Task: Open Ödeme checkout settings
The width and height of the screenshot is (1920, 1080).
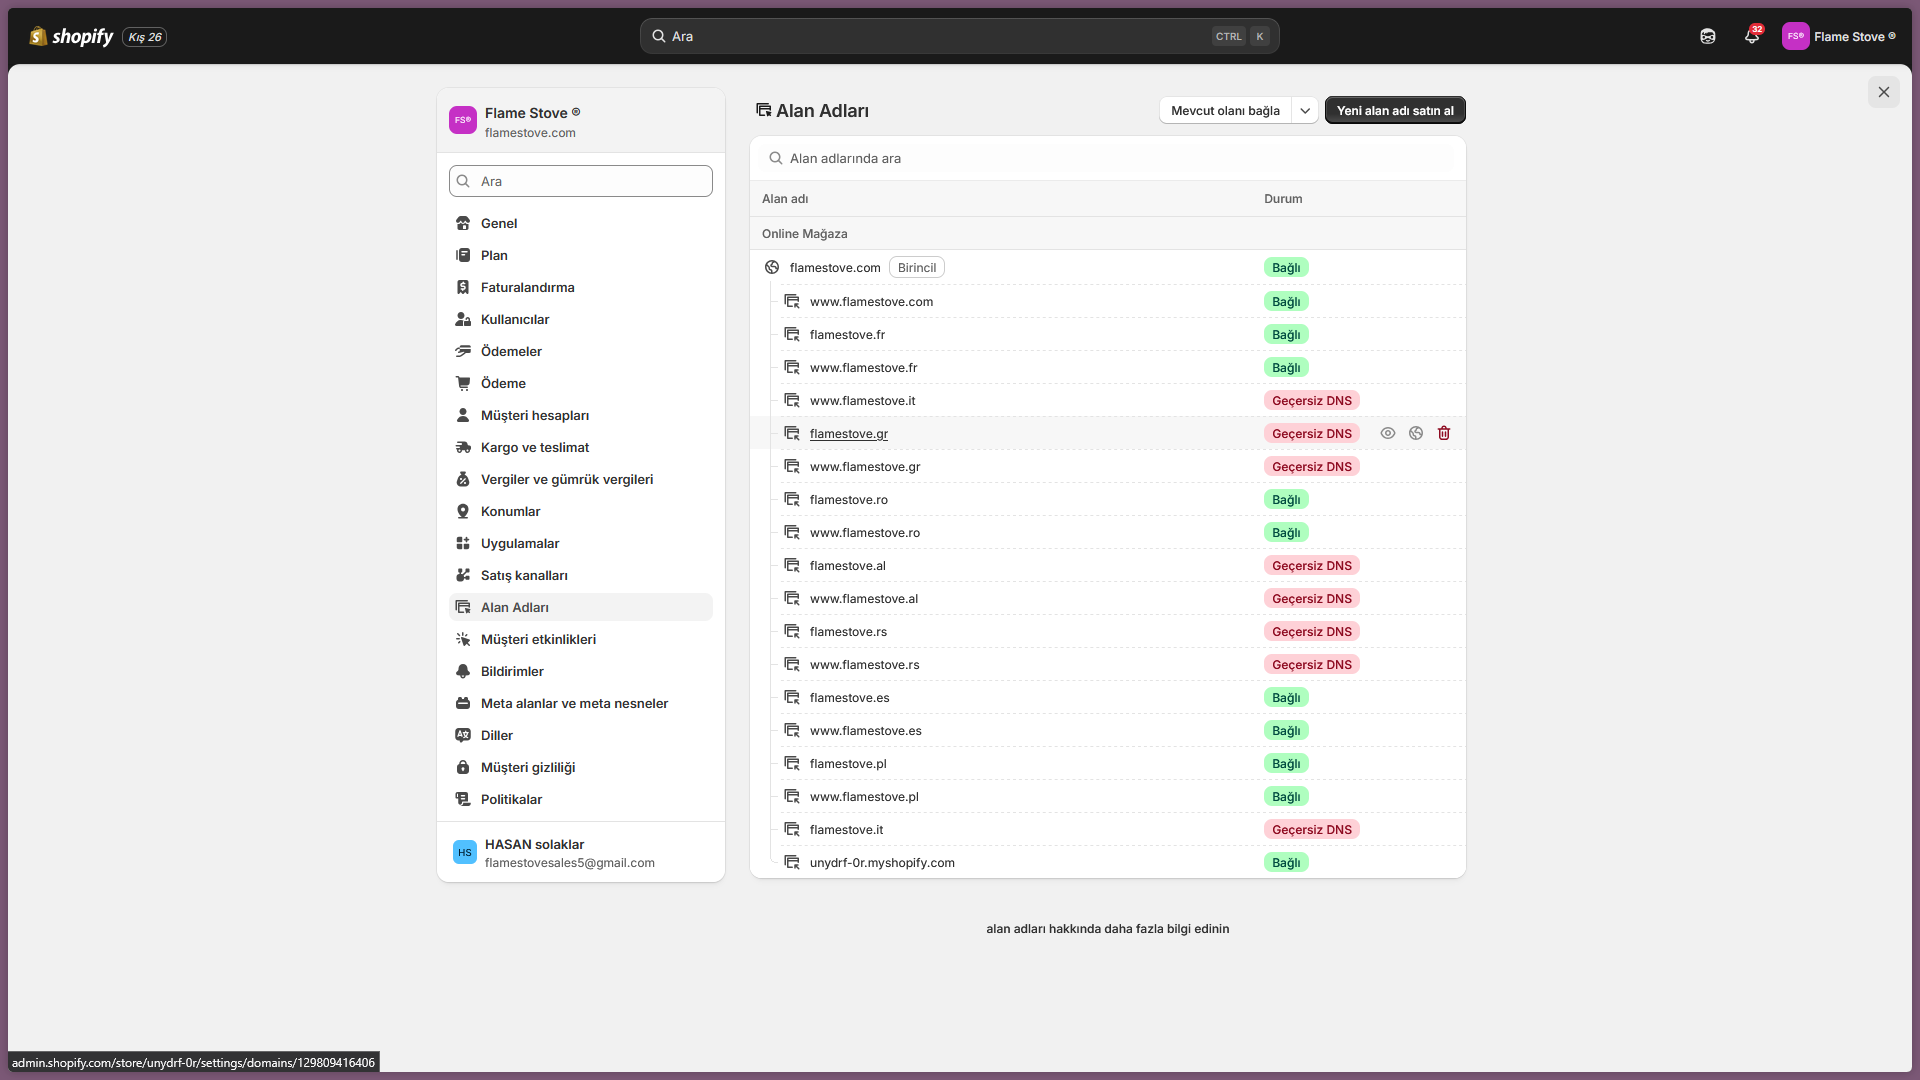Action: tap(581, 383)
